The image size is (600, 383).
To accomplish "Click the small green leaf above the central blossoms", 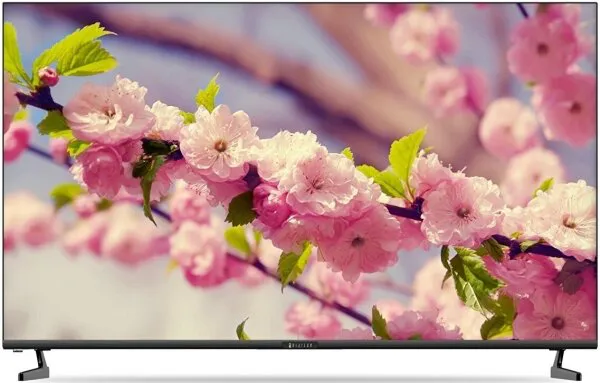I will point(208,94).
